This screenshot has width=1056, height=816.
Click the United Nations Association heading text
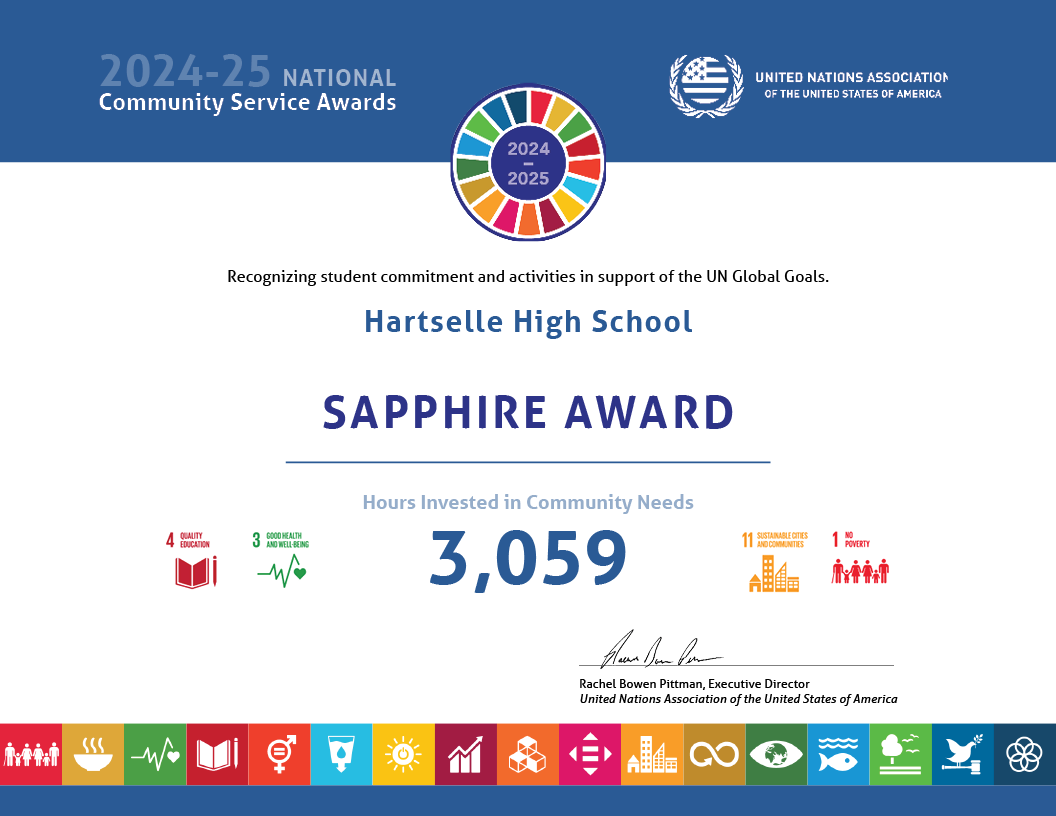[x=851, y=77]
